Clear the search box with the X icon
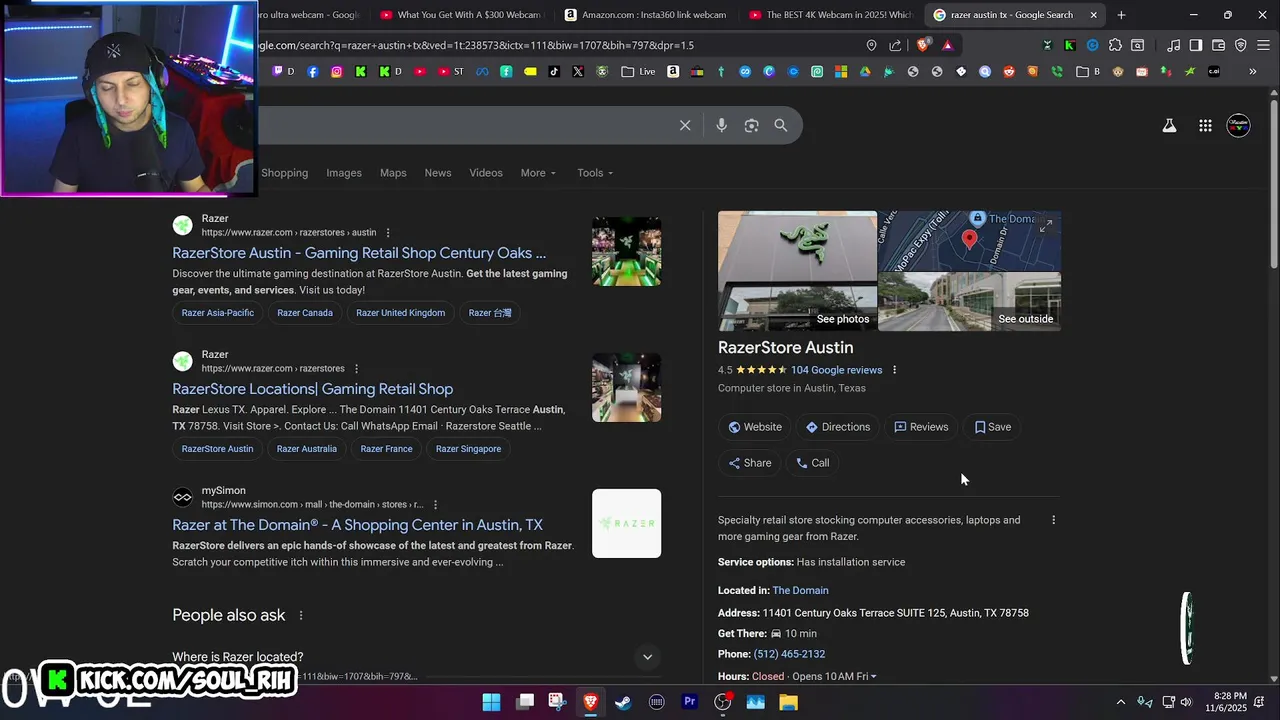The height and width of the screenshot is (720, 1280). (x=685, y=125)
